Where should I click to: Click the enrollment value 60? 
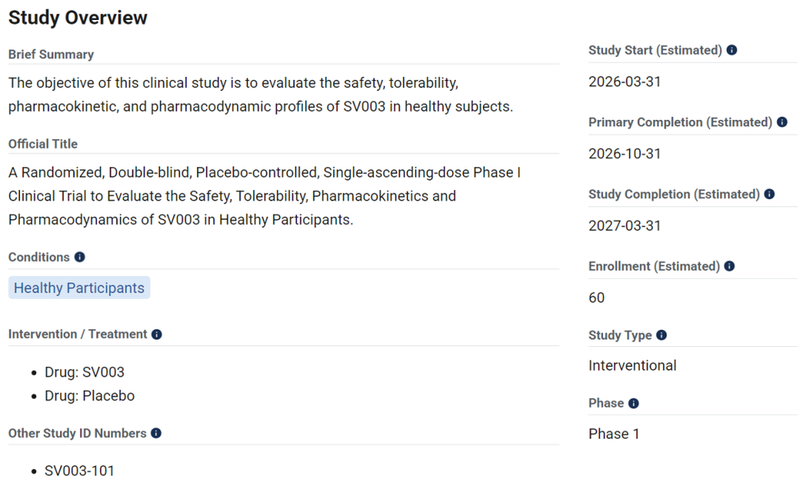597,297
